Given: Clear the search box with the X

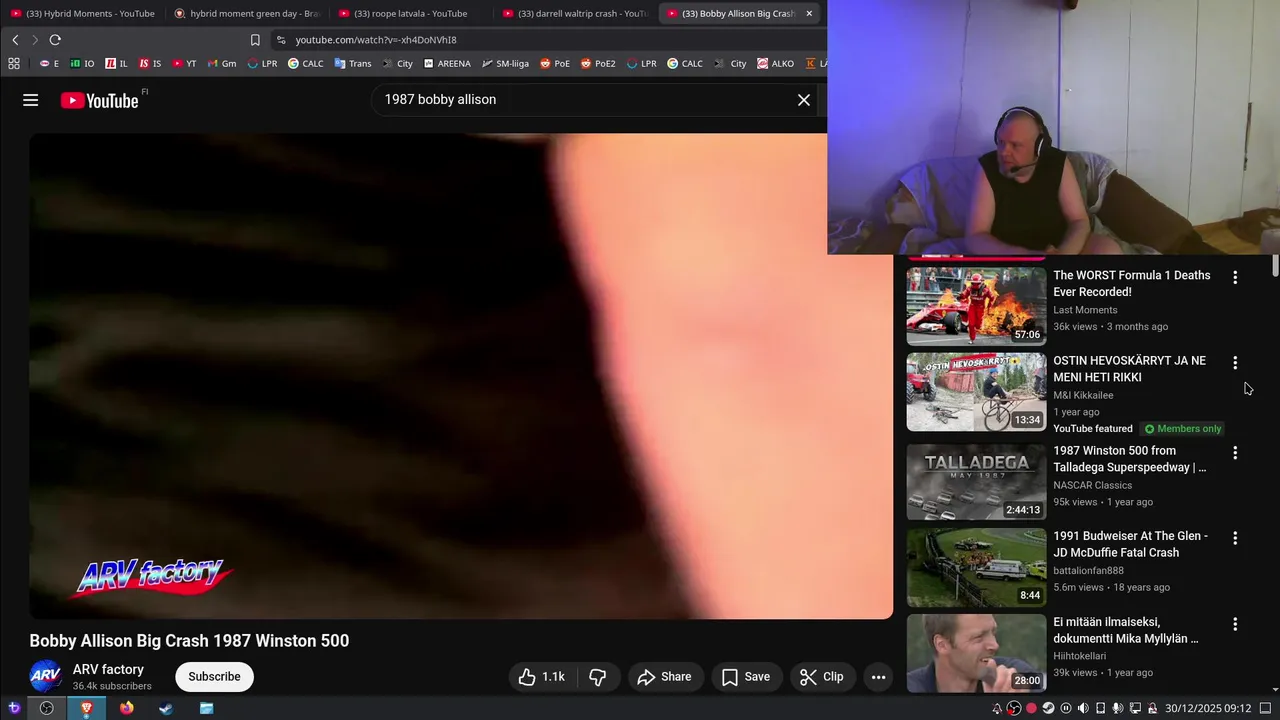Looking at the screenshot, I should pyautogui.click(x=803, y=100).
